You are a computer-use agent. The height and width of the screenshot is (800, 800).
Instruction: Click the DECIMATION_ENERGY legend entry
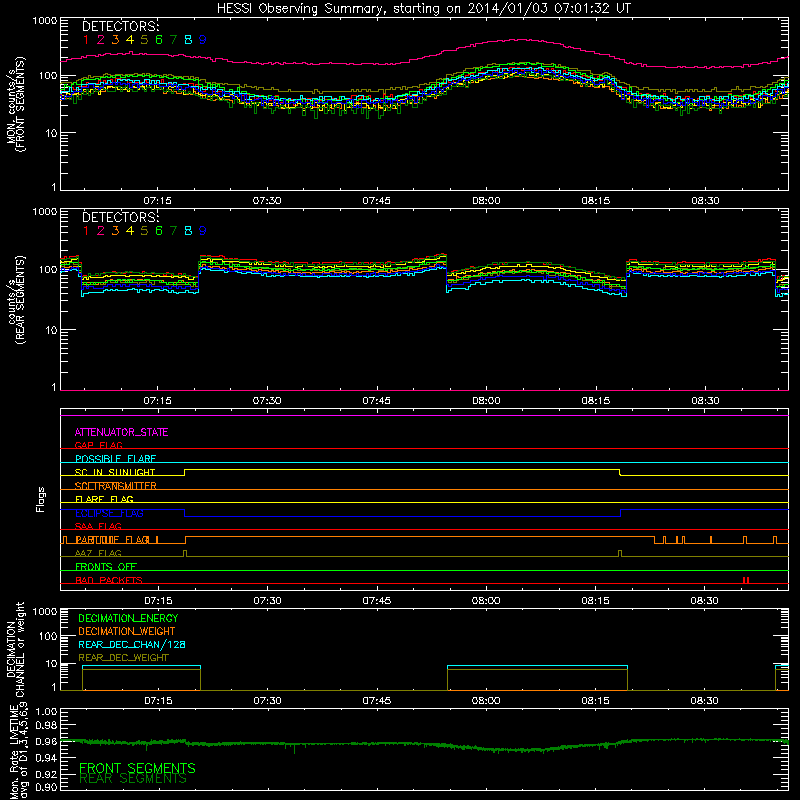(128, 618)
